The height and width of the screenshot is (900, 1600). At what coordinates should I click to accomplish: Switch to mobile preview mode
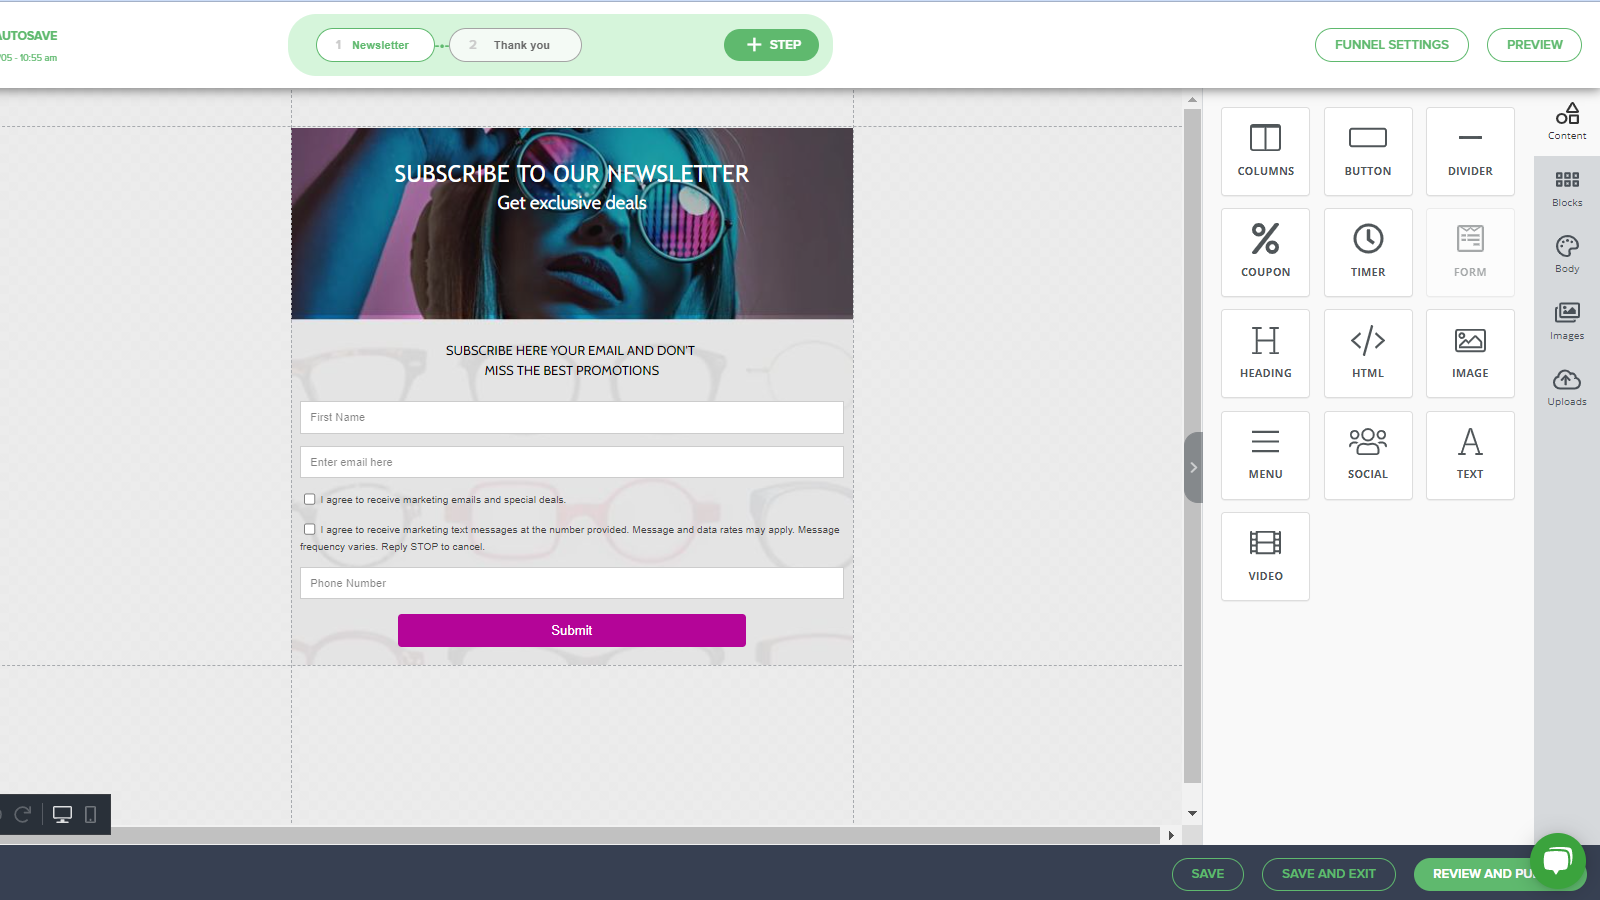(91, 814)
